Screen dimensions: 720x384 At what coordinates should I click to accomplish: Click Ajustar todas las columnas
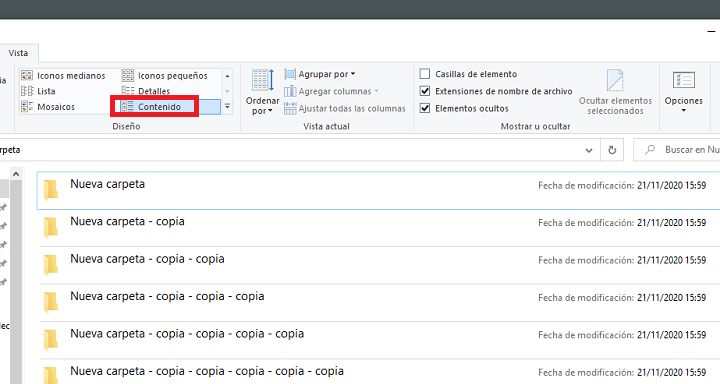(x=345, y=108)
